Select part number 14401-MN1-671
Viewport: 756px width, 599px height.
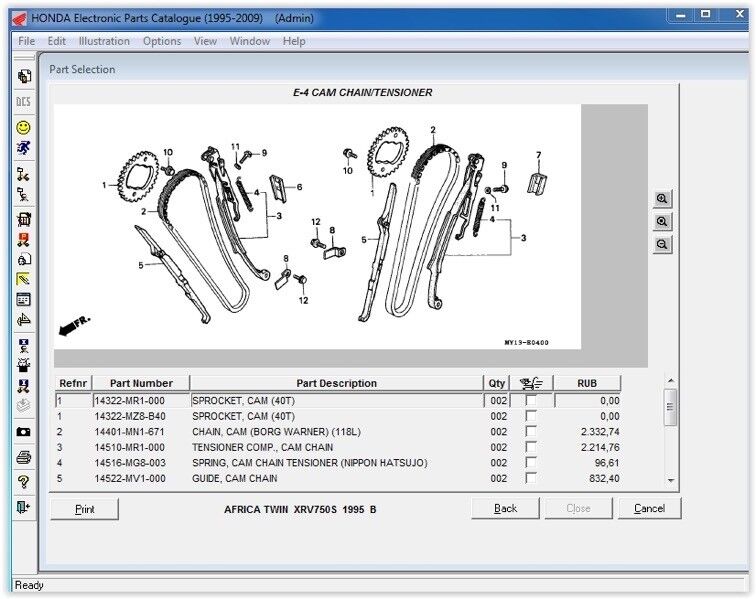click(x=130, y=432)
